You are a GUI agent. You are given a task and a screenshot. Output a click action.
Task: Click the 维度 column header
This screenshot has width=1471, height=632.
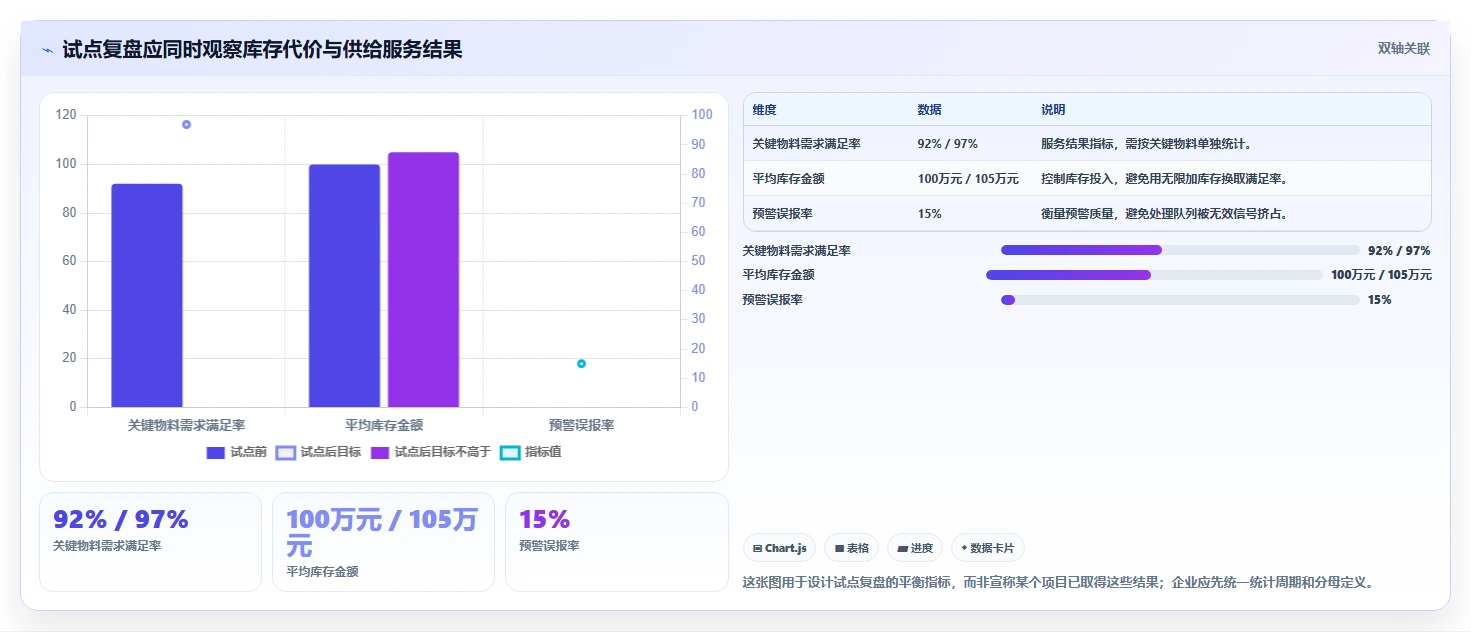tap(765, 110)
